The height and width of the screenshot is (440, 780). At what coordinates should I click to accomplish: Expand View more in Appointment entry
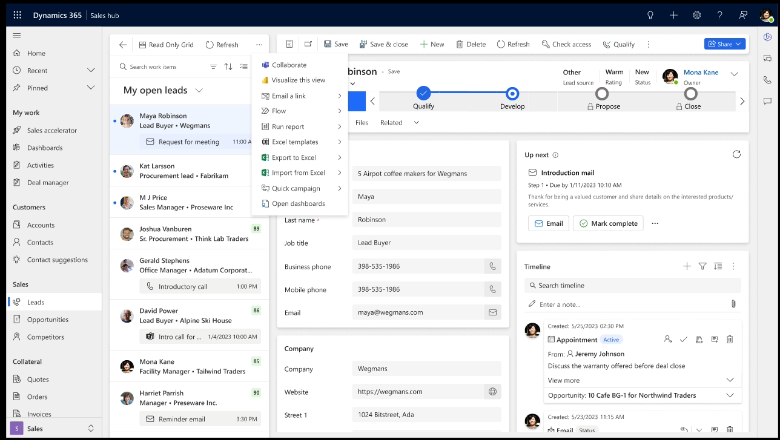(x=730, y=380)
